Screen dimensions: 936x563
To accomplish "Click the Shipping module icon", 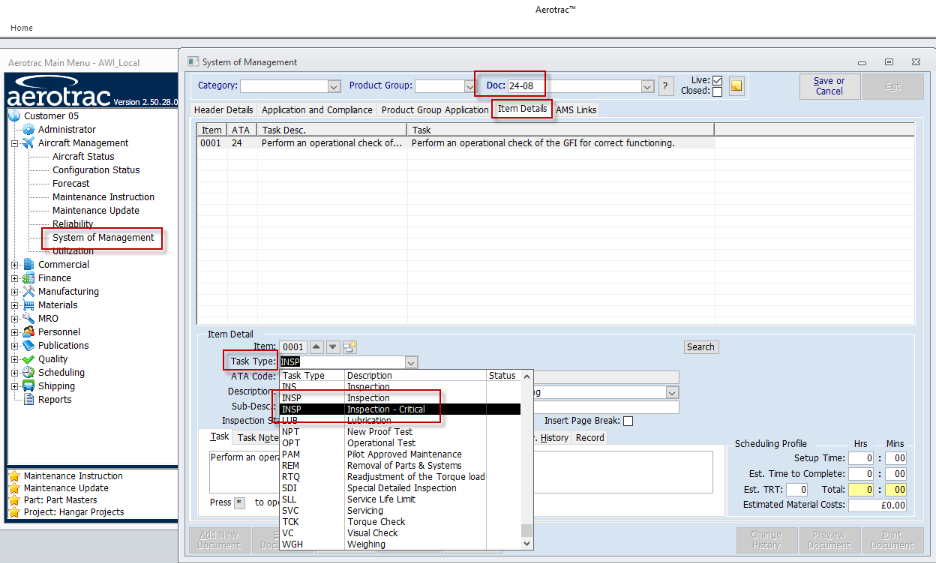I will (28, 386).
